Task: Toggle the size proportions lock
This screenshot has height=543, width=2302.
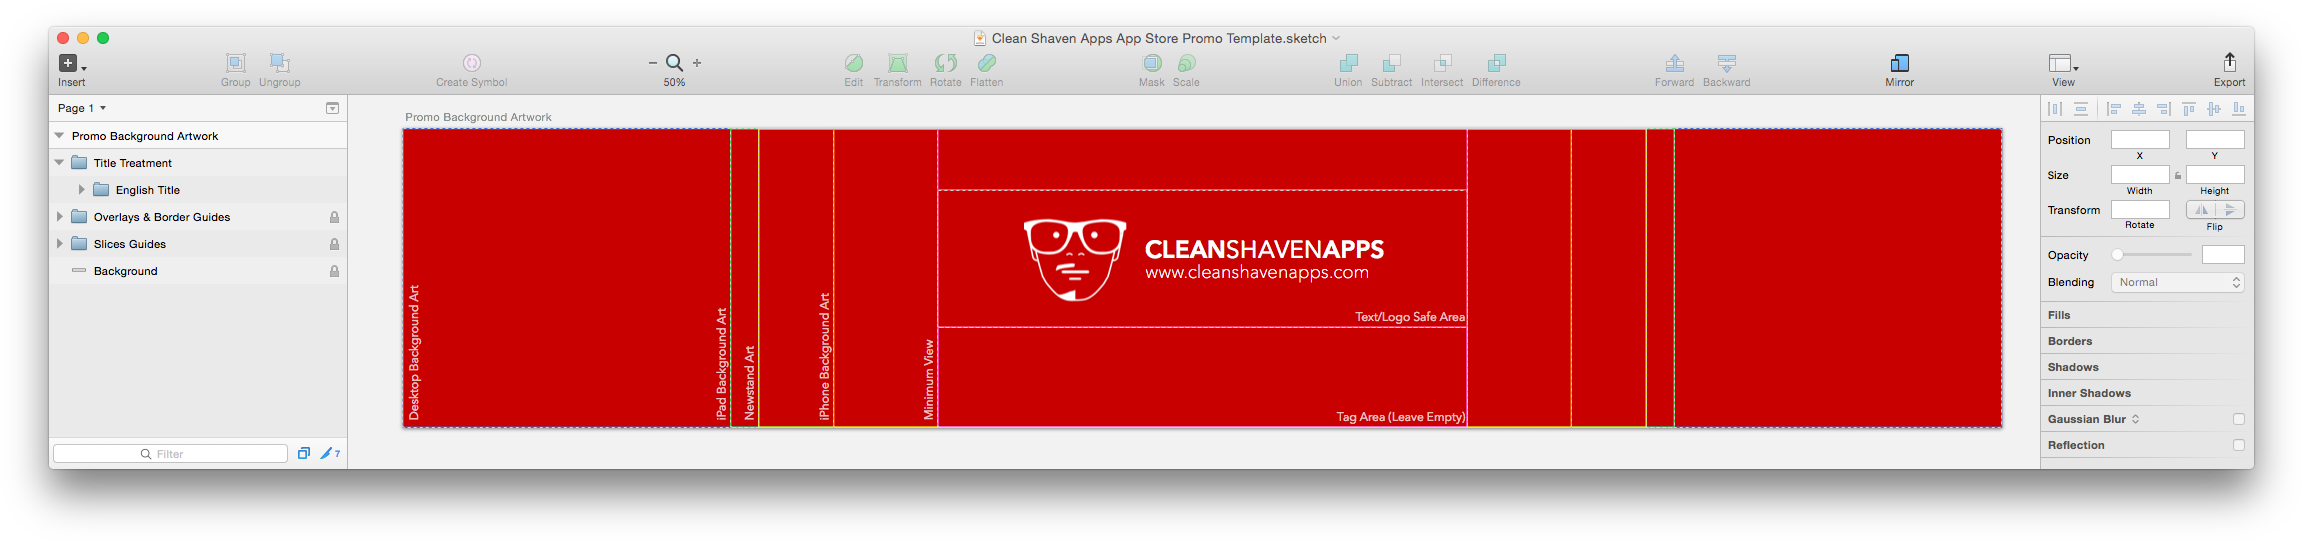Action: (2178, 175)
